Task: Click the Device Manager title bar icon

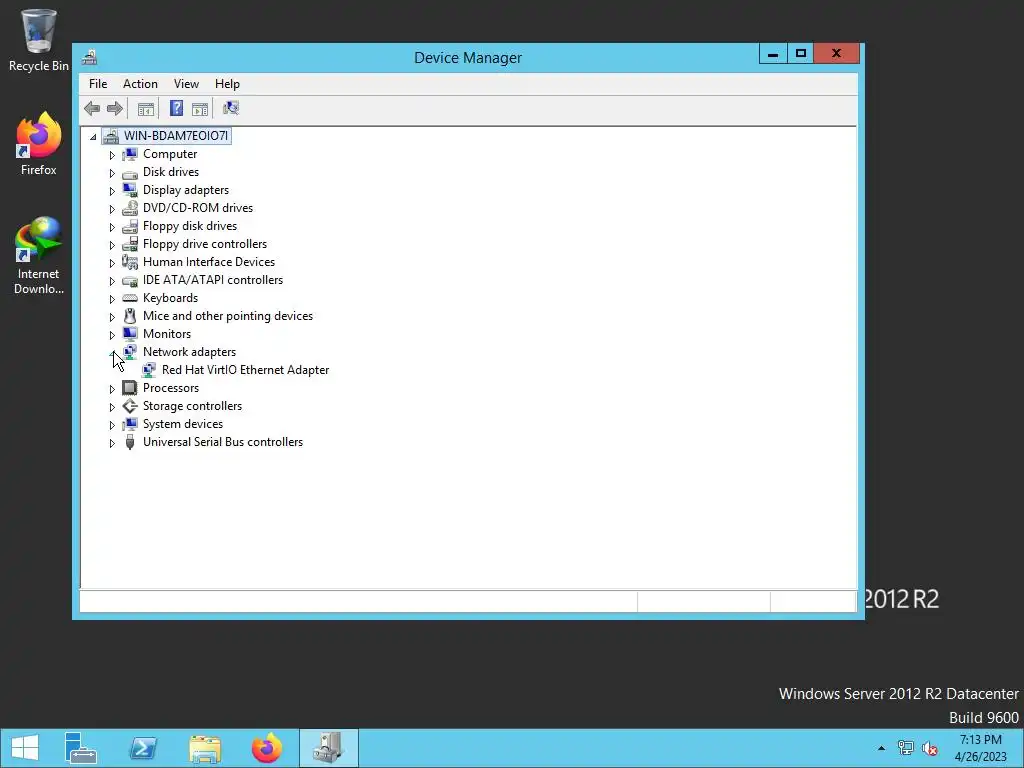Action: [90, 57]
